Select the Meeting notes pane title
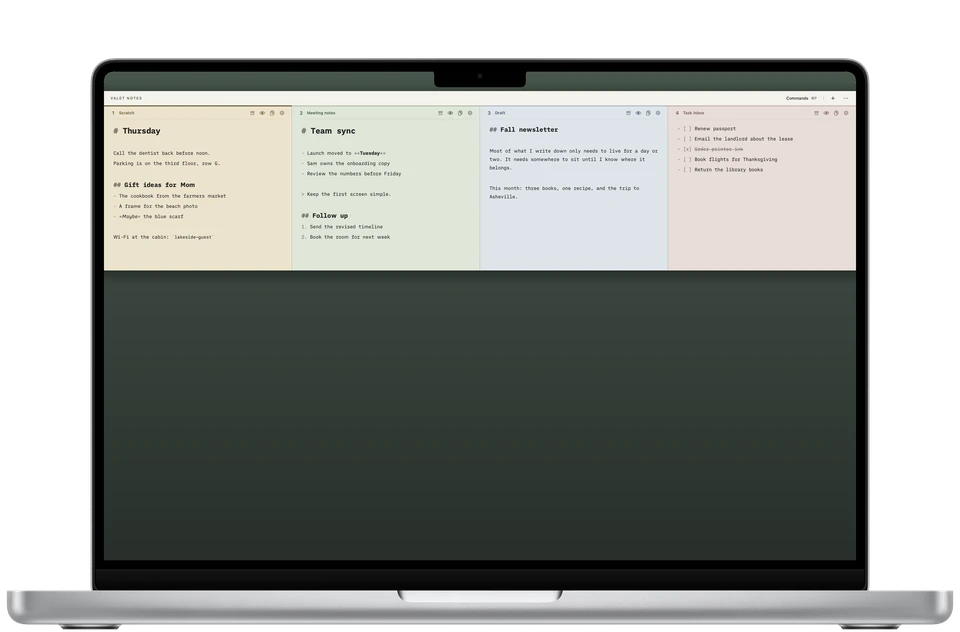The image size is (960, 632). (x=321, y=113)
